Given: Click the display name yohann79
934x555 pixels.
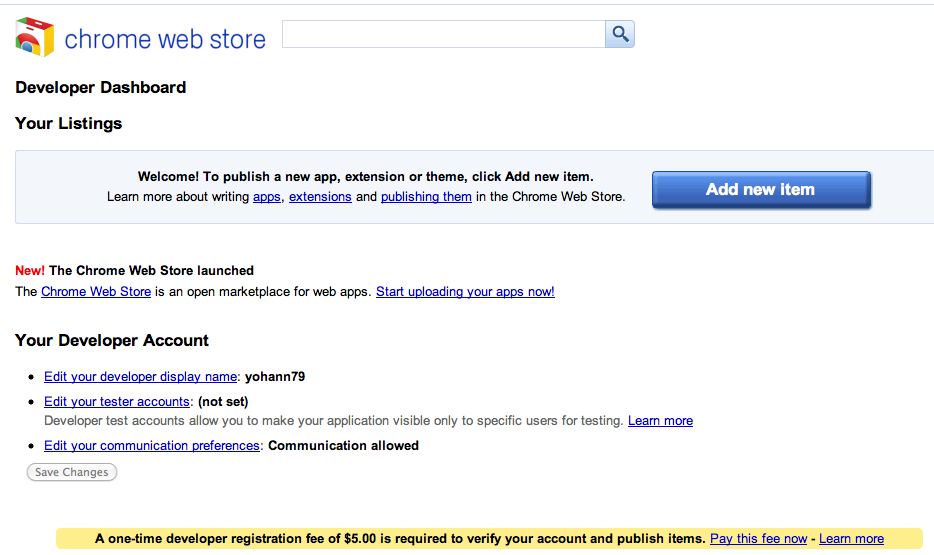Looking at the screenshot, I should [275, 376].
